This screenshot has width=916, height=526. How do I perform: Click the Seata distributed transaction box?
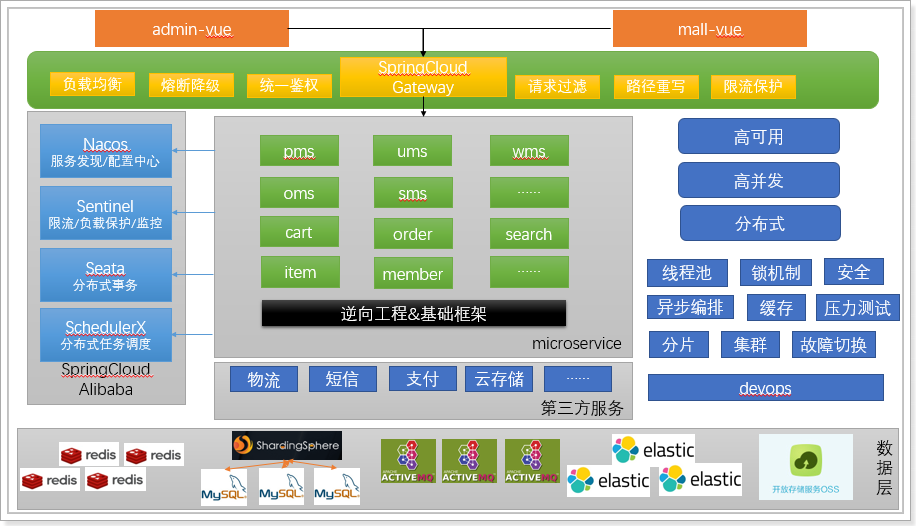[105, 276]
